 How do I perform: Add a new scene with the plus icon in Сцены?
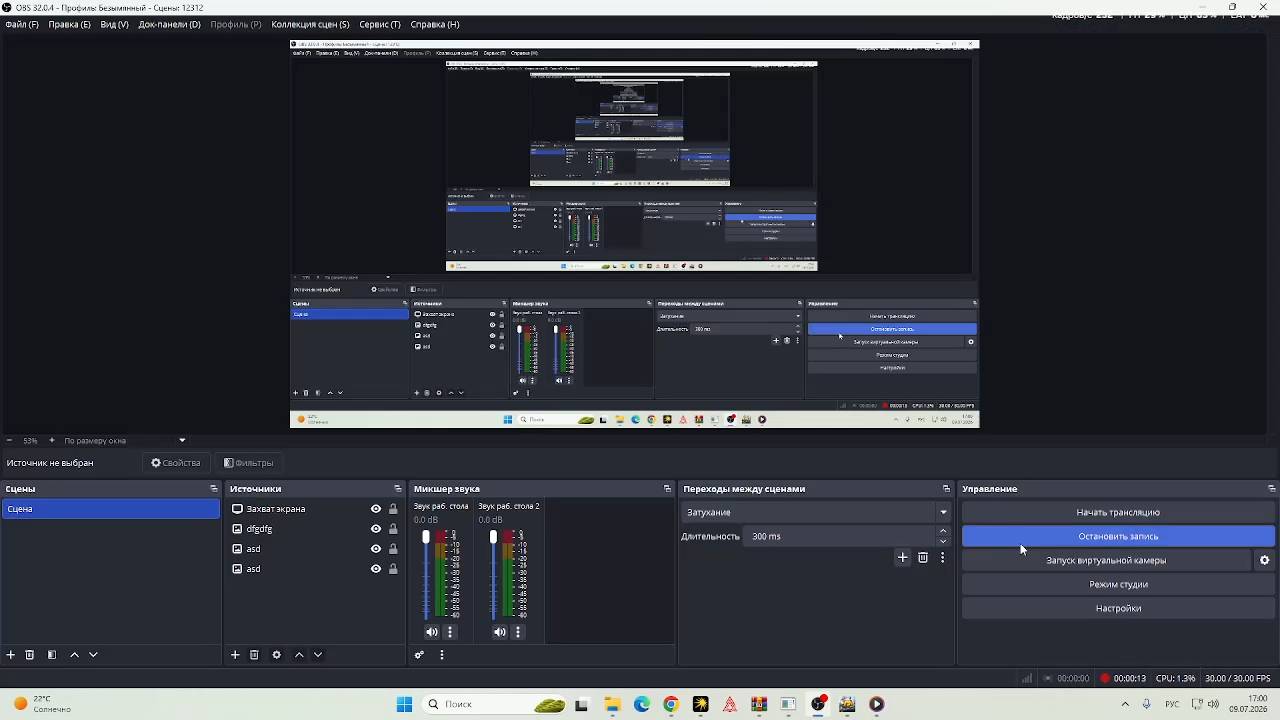pyautogui.click(x=11, y=655)
